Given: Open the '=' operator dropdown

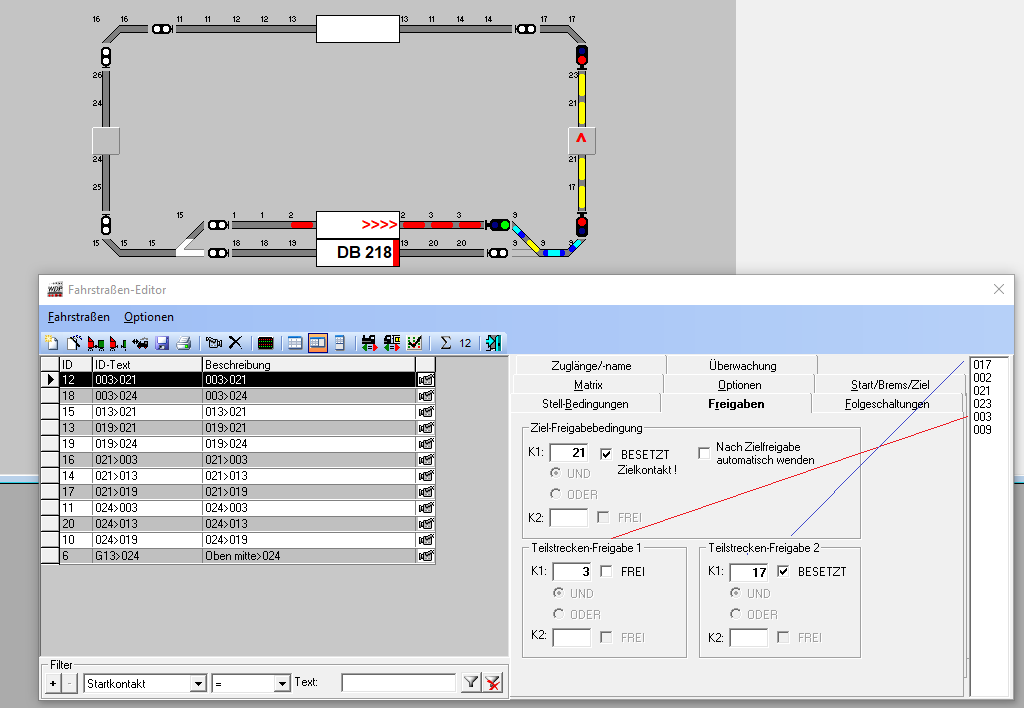Looking at the screenshot, I should tap(281, 683).
